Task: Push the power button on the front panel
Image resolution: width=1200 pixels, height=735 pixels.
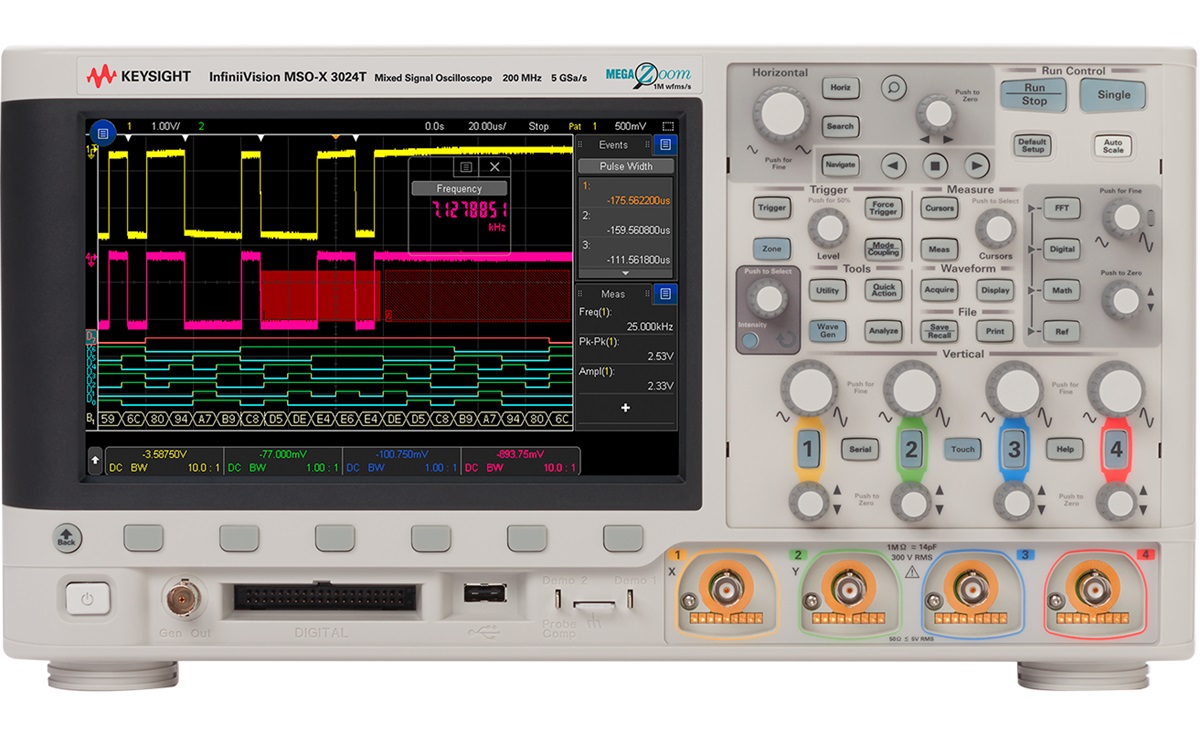Action: (88, 600)
